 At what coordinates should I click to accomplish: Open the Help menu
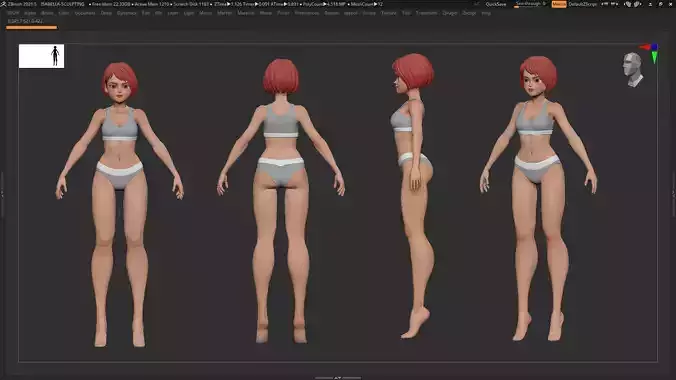coord(486,13)
